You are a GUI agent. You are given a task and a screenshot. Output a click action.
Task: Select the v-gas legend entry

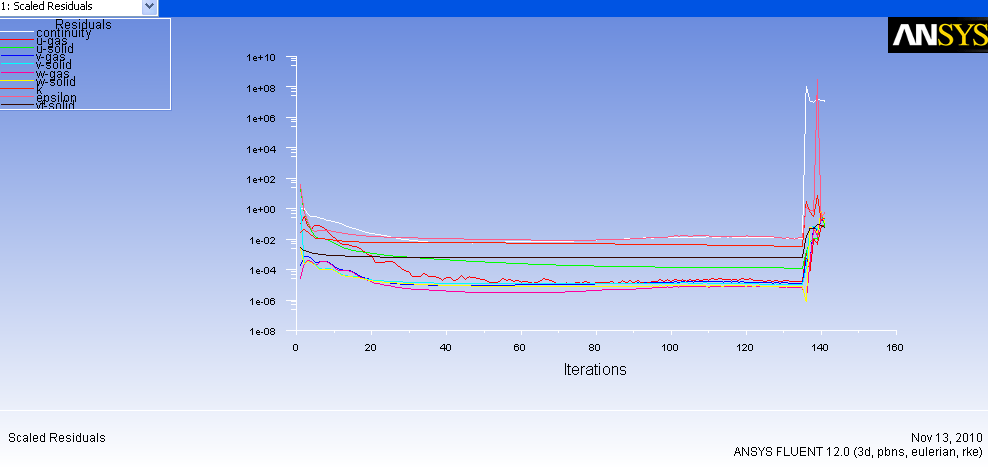[51, 57]
